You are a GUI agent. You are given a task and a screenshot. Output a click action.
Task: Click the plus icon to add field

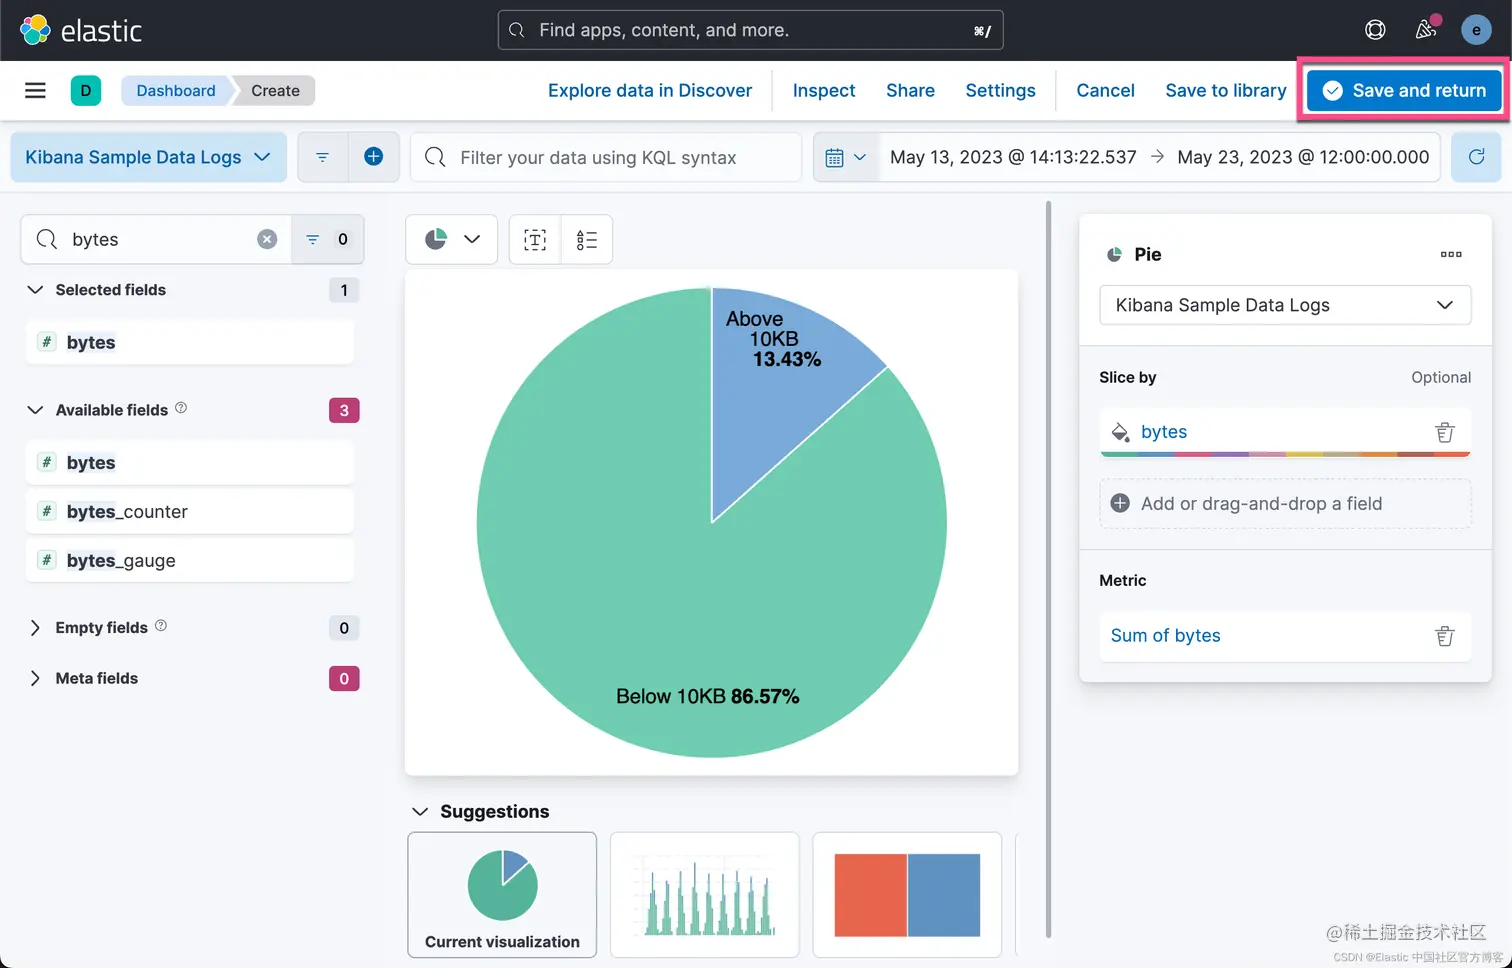point(1120,504)
